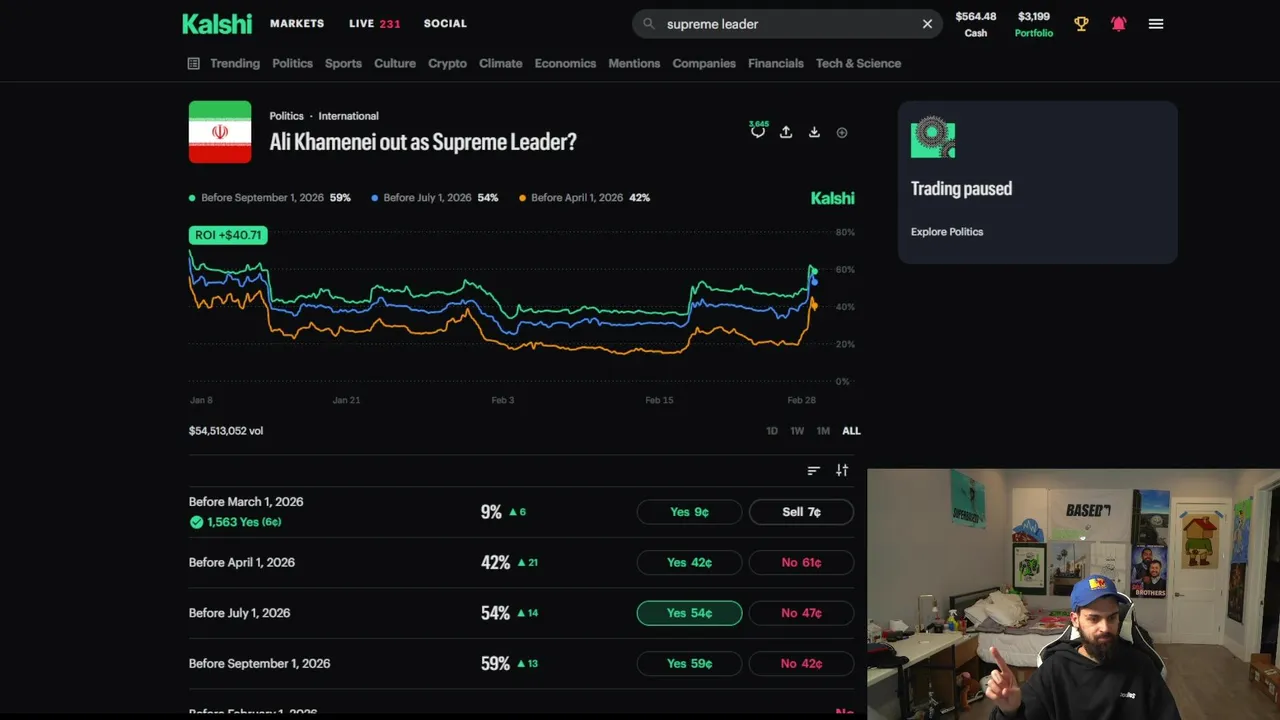Click Yes 59¢ for Before September 1
This screenshot has height=720, width=1280.
(x=689, y=663)
